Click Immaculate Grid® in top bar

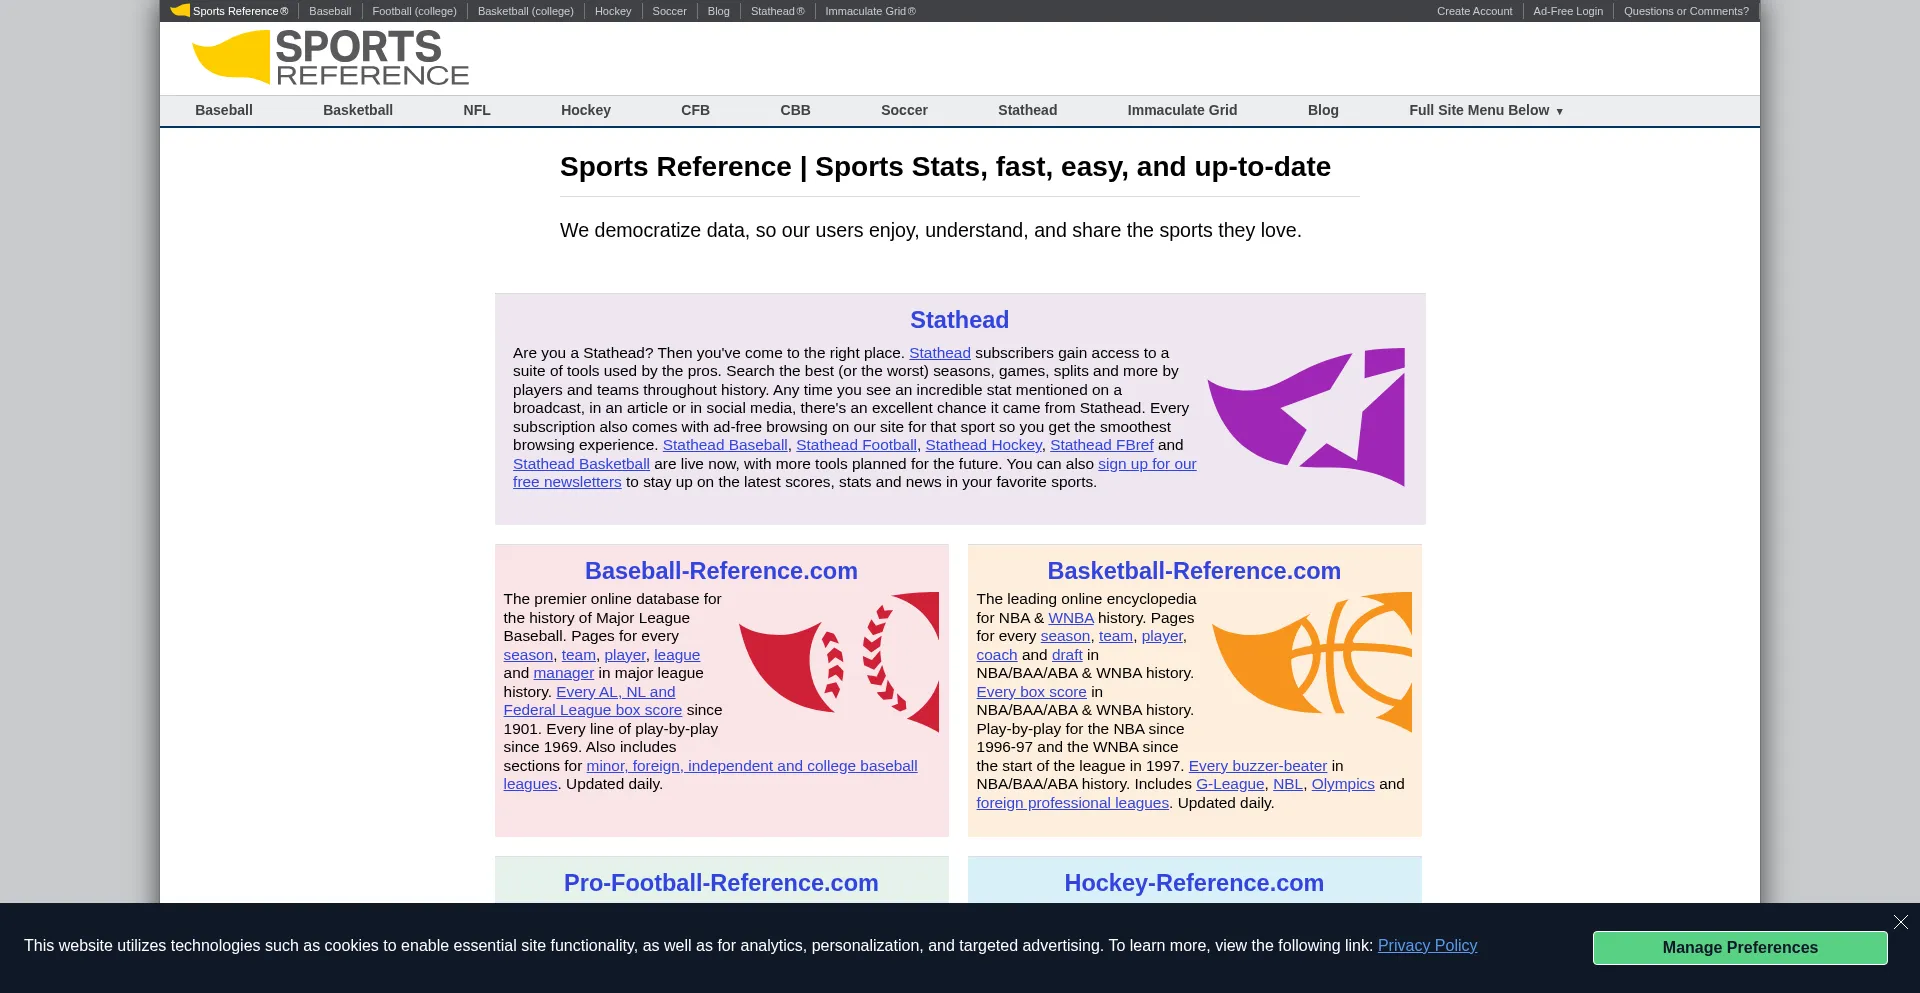[x=870, y=11]
